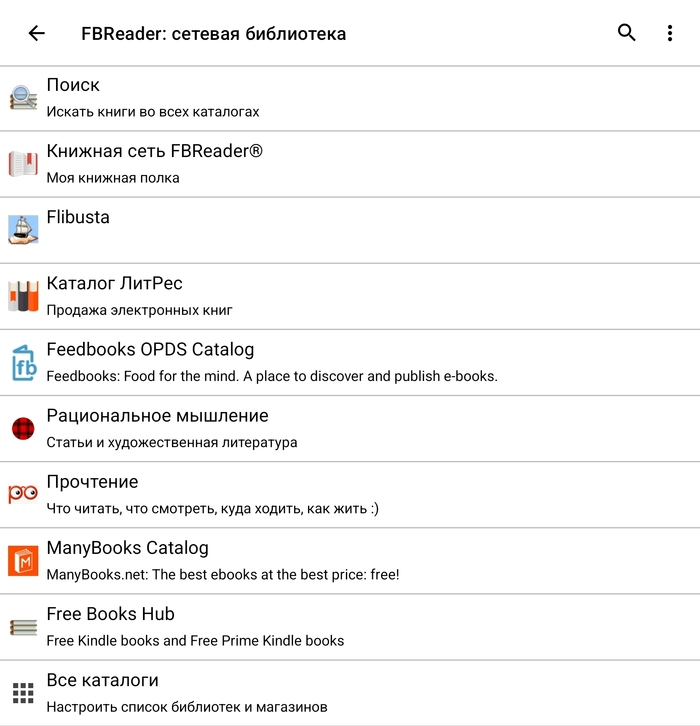Tap the ManyBooks orange logo icon

(23, 561)
